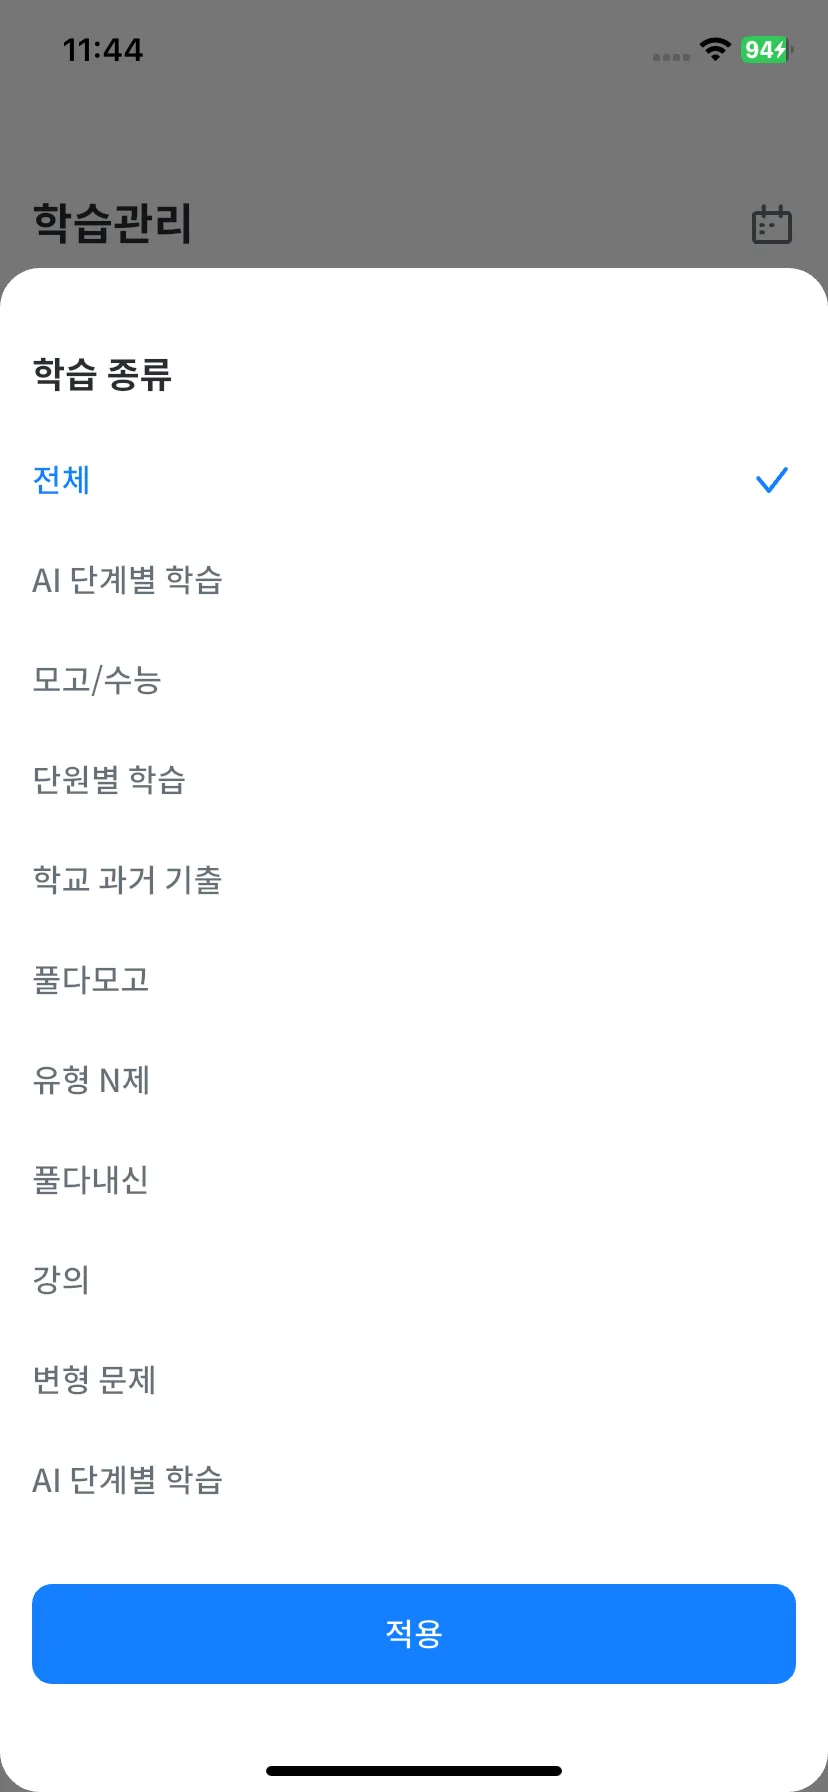Pick 단원별 학습 from the list
This screenshot has width=828, height=1792.
[414, 780]
